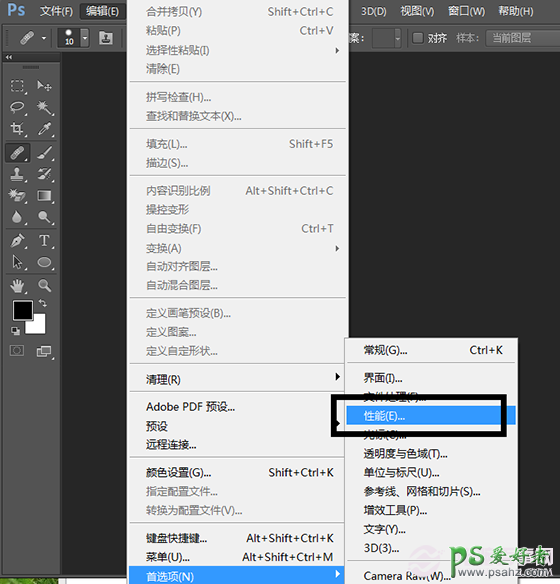This screenshot has width=560, height=584.
Task: Select the Rectangular Marquee tool
Action: coord(17,86)
